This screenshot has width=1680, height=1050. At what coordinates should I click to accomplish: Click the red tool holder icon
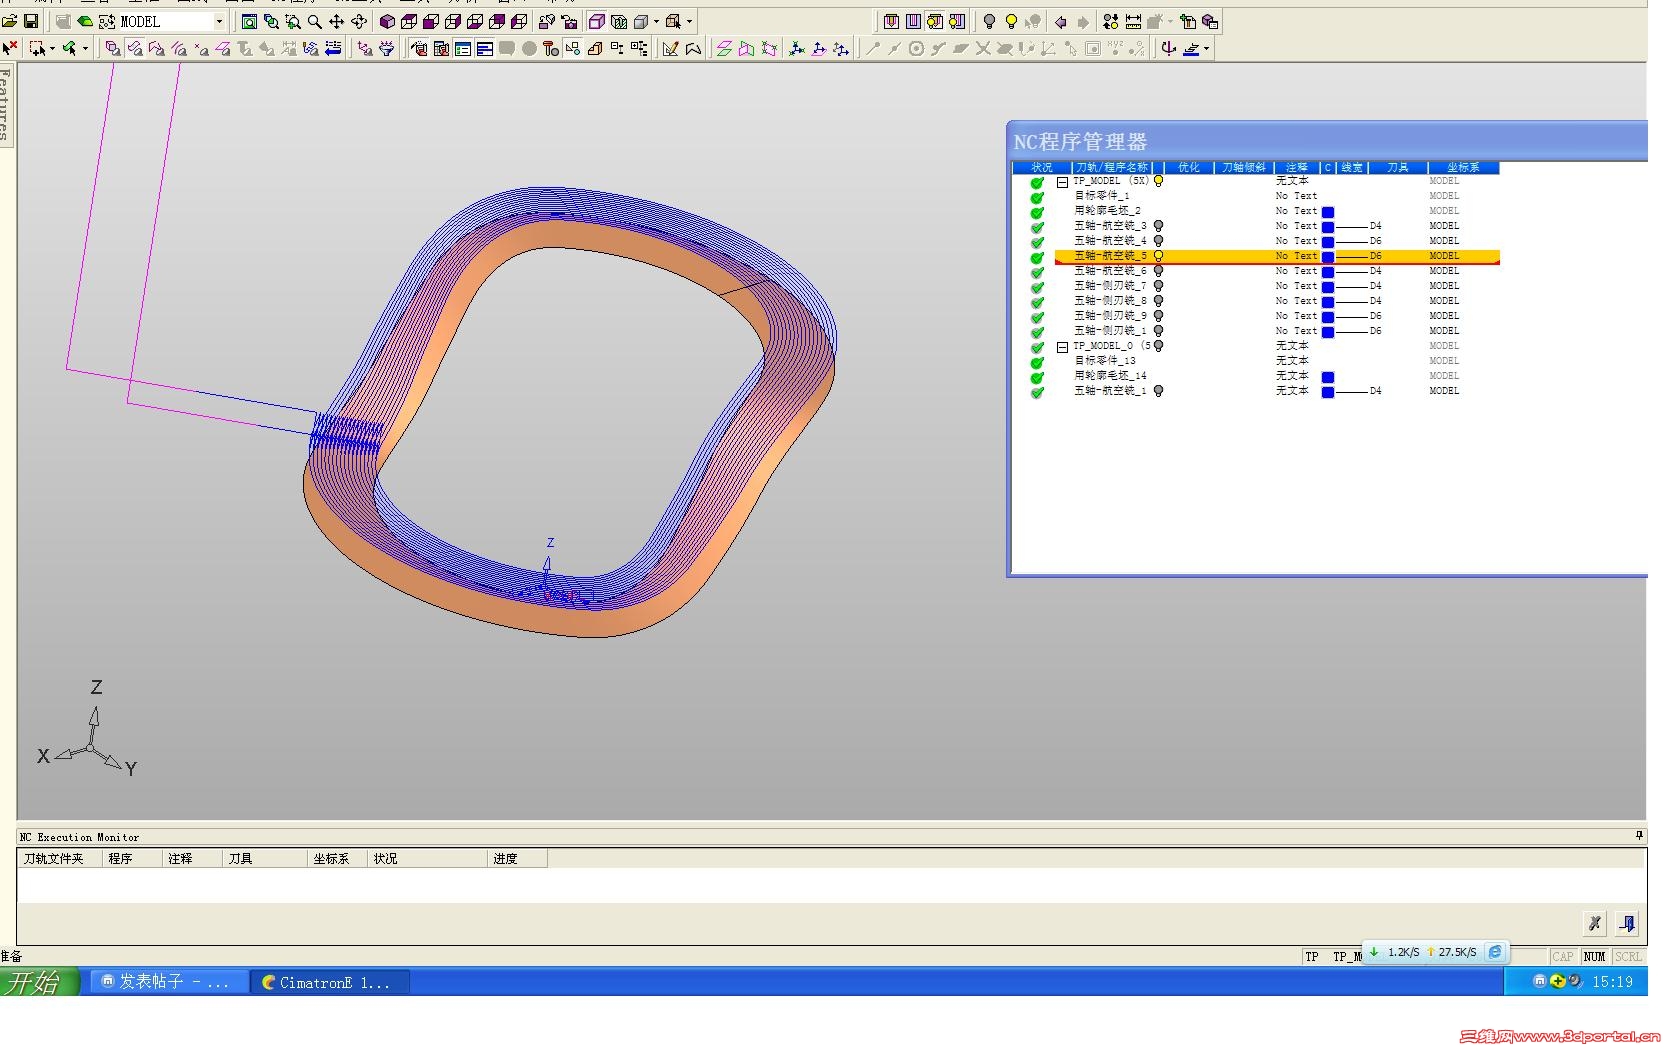(550, 48)
